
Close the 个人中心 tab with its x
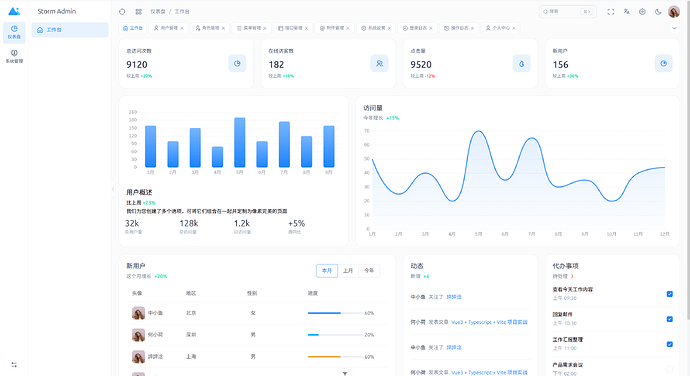pos(514,28)
